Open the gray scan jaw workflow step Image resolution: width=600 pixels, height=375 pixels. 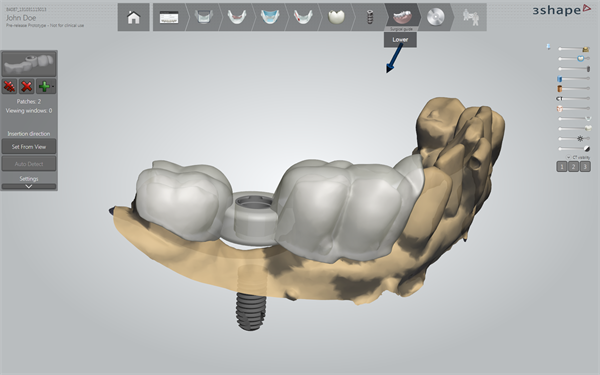click(x=204, y=17)
